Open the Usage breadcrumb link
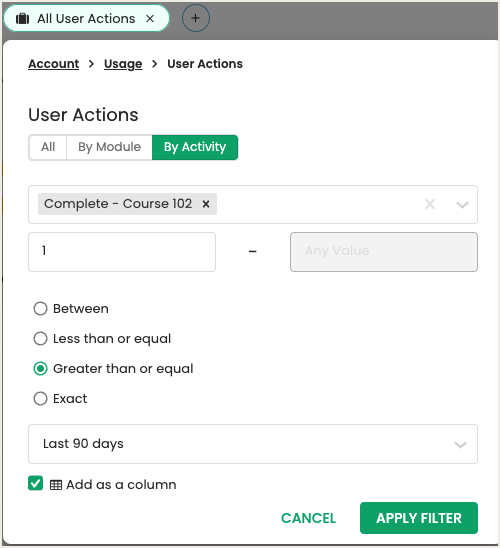500x548 pixels. coord(123,64)
